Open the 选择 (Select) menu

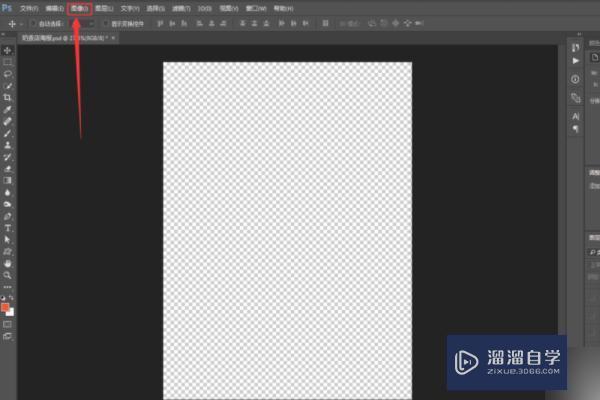coord(156,8)
